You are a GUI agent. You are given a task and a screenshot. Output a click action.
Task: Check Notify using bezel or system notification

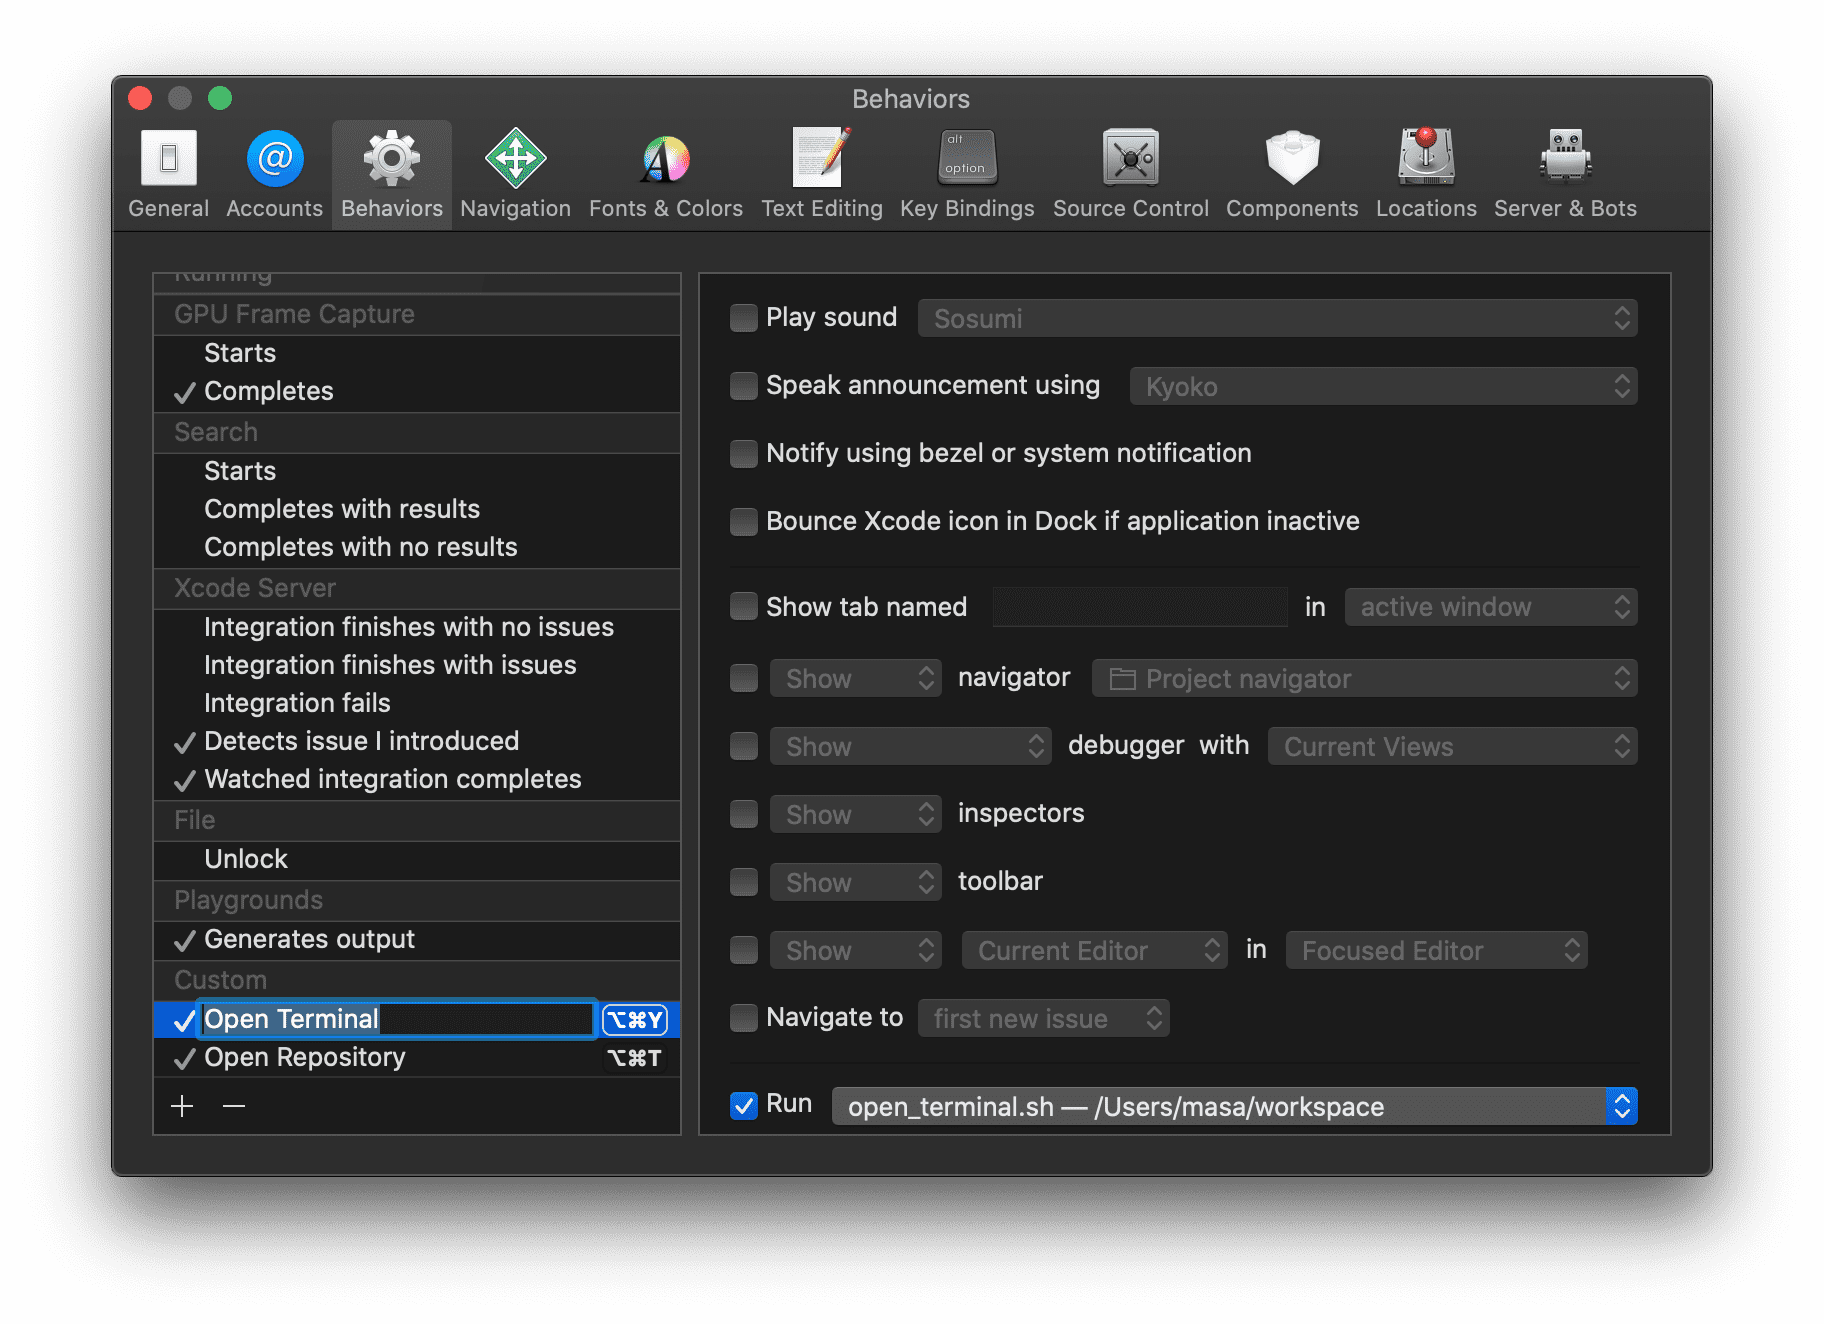point(743,454)
